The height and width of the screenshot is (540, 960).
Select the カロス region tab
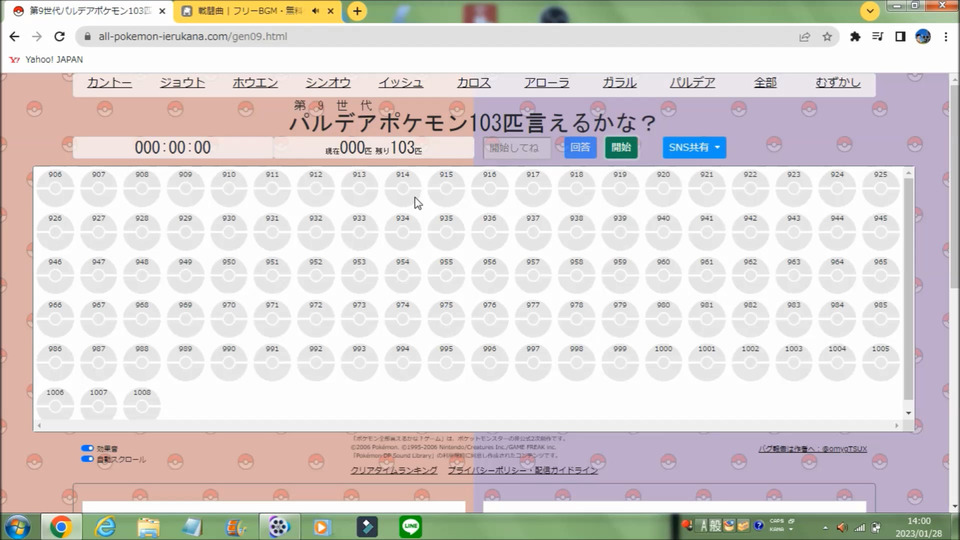click(x=474, y=83)
